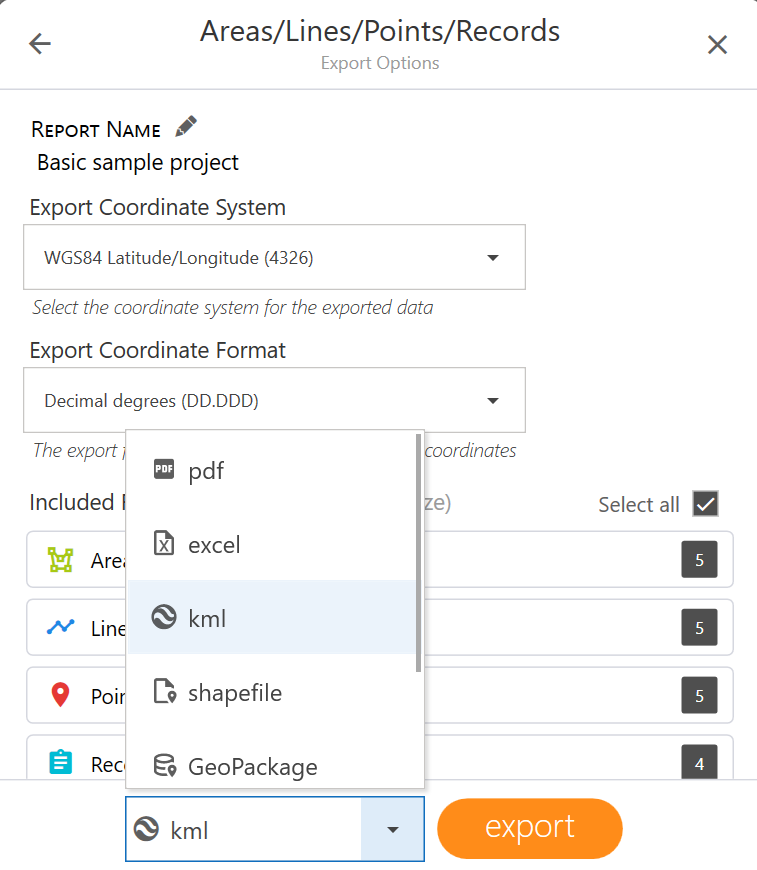This screenshot has width=757, height=870.
Task: Select kml option in the format list
Action: [207, 619]
